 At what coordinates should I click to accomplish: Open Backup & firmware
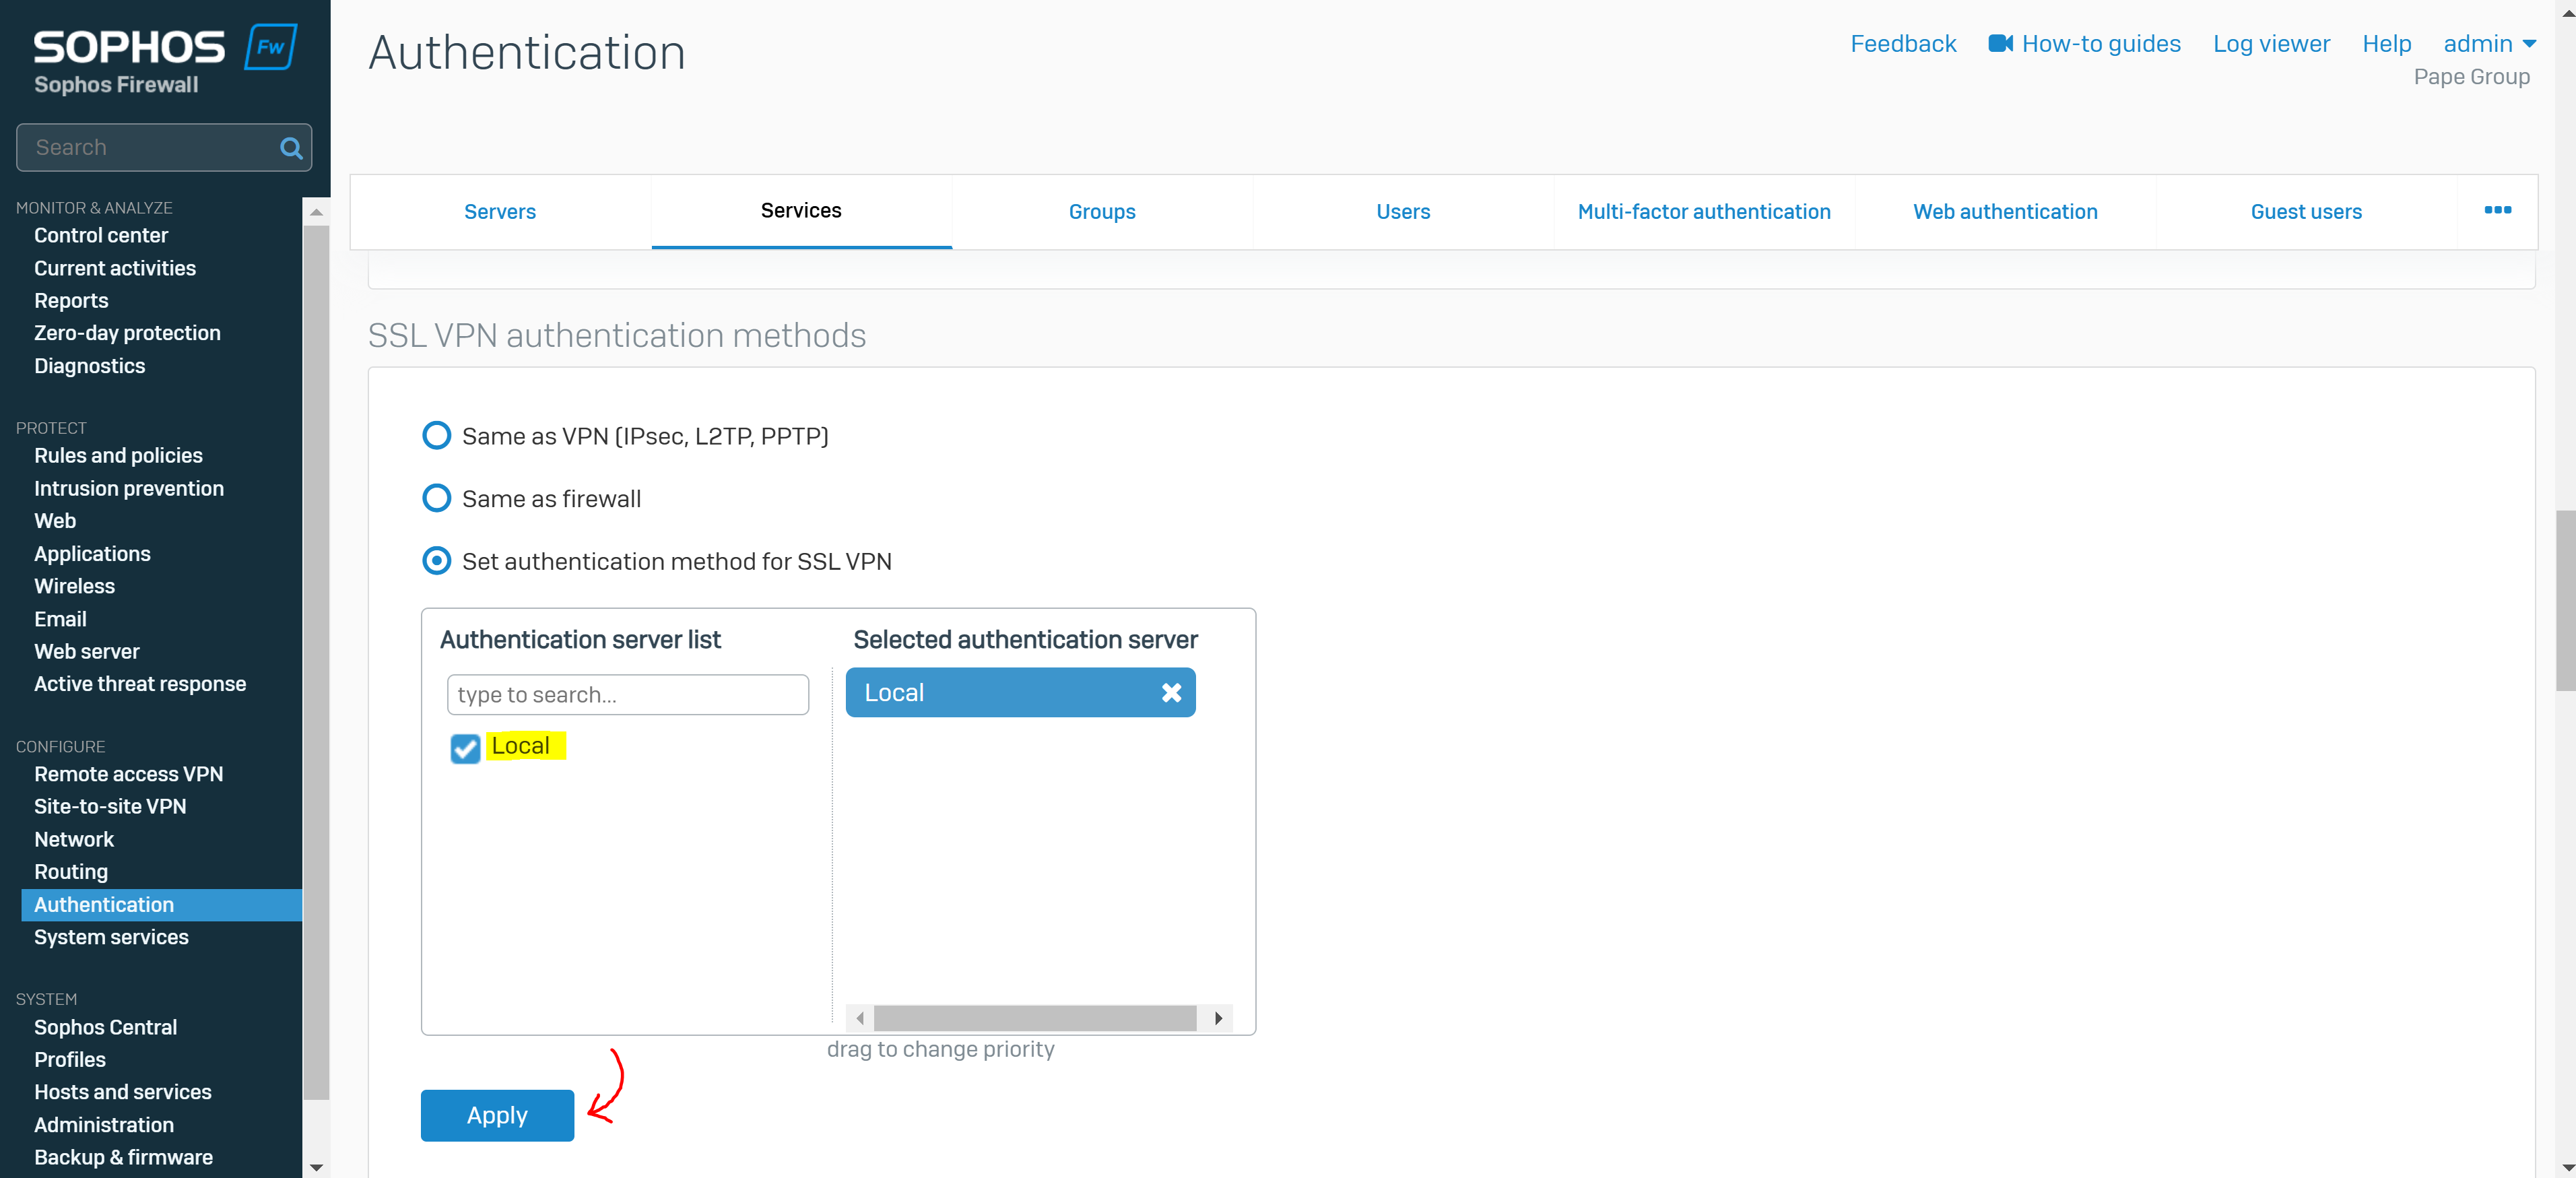(123, 1157)
